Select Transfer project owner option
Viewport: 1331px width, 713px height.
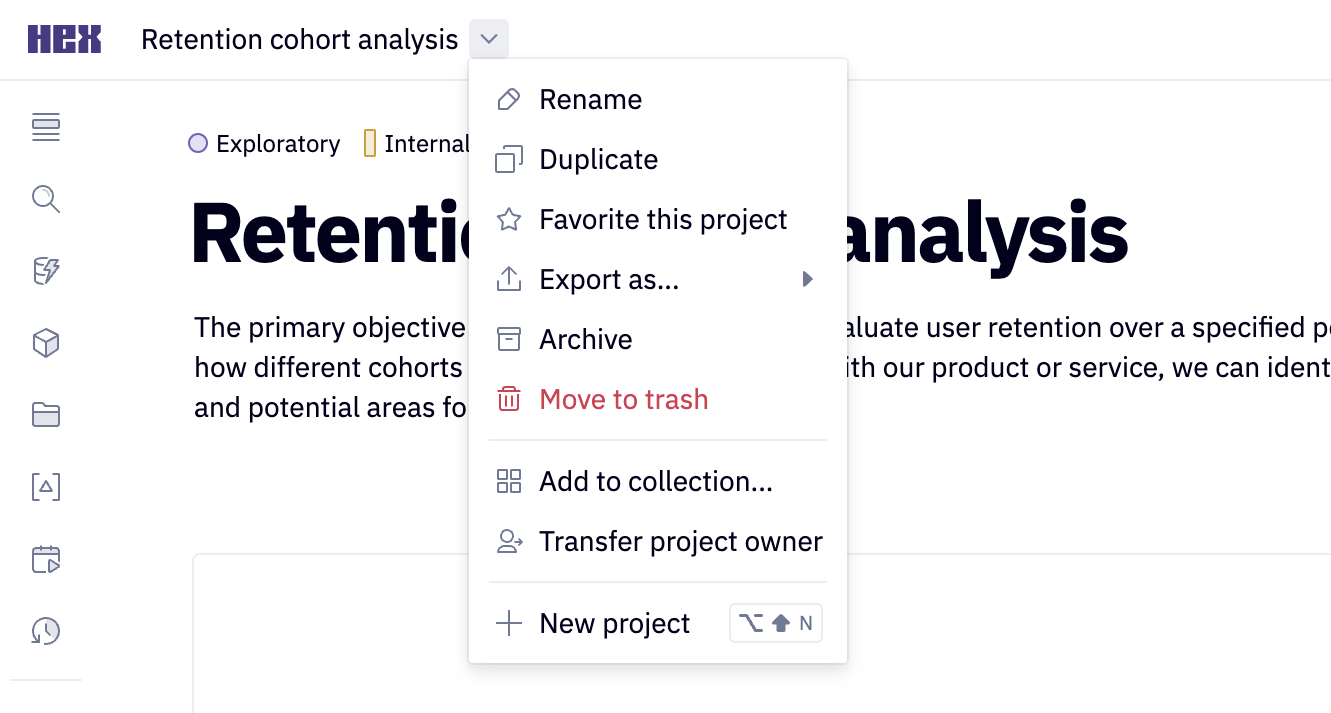[681, 541]
